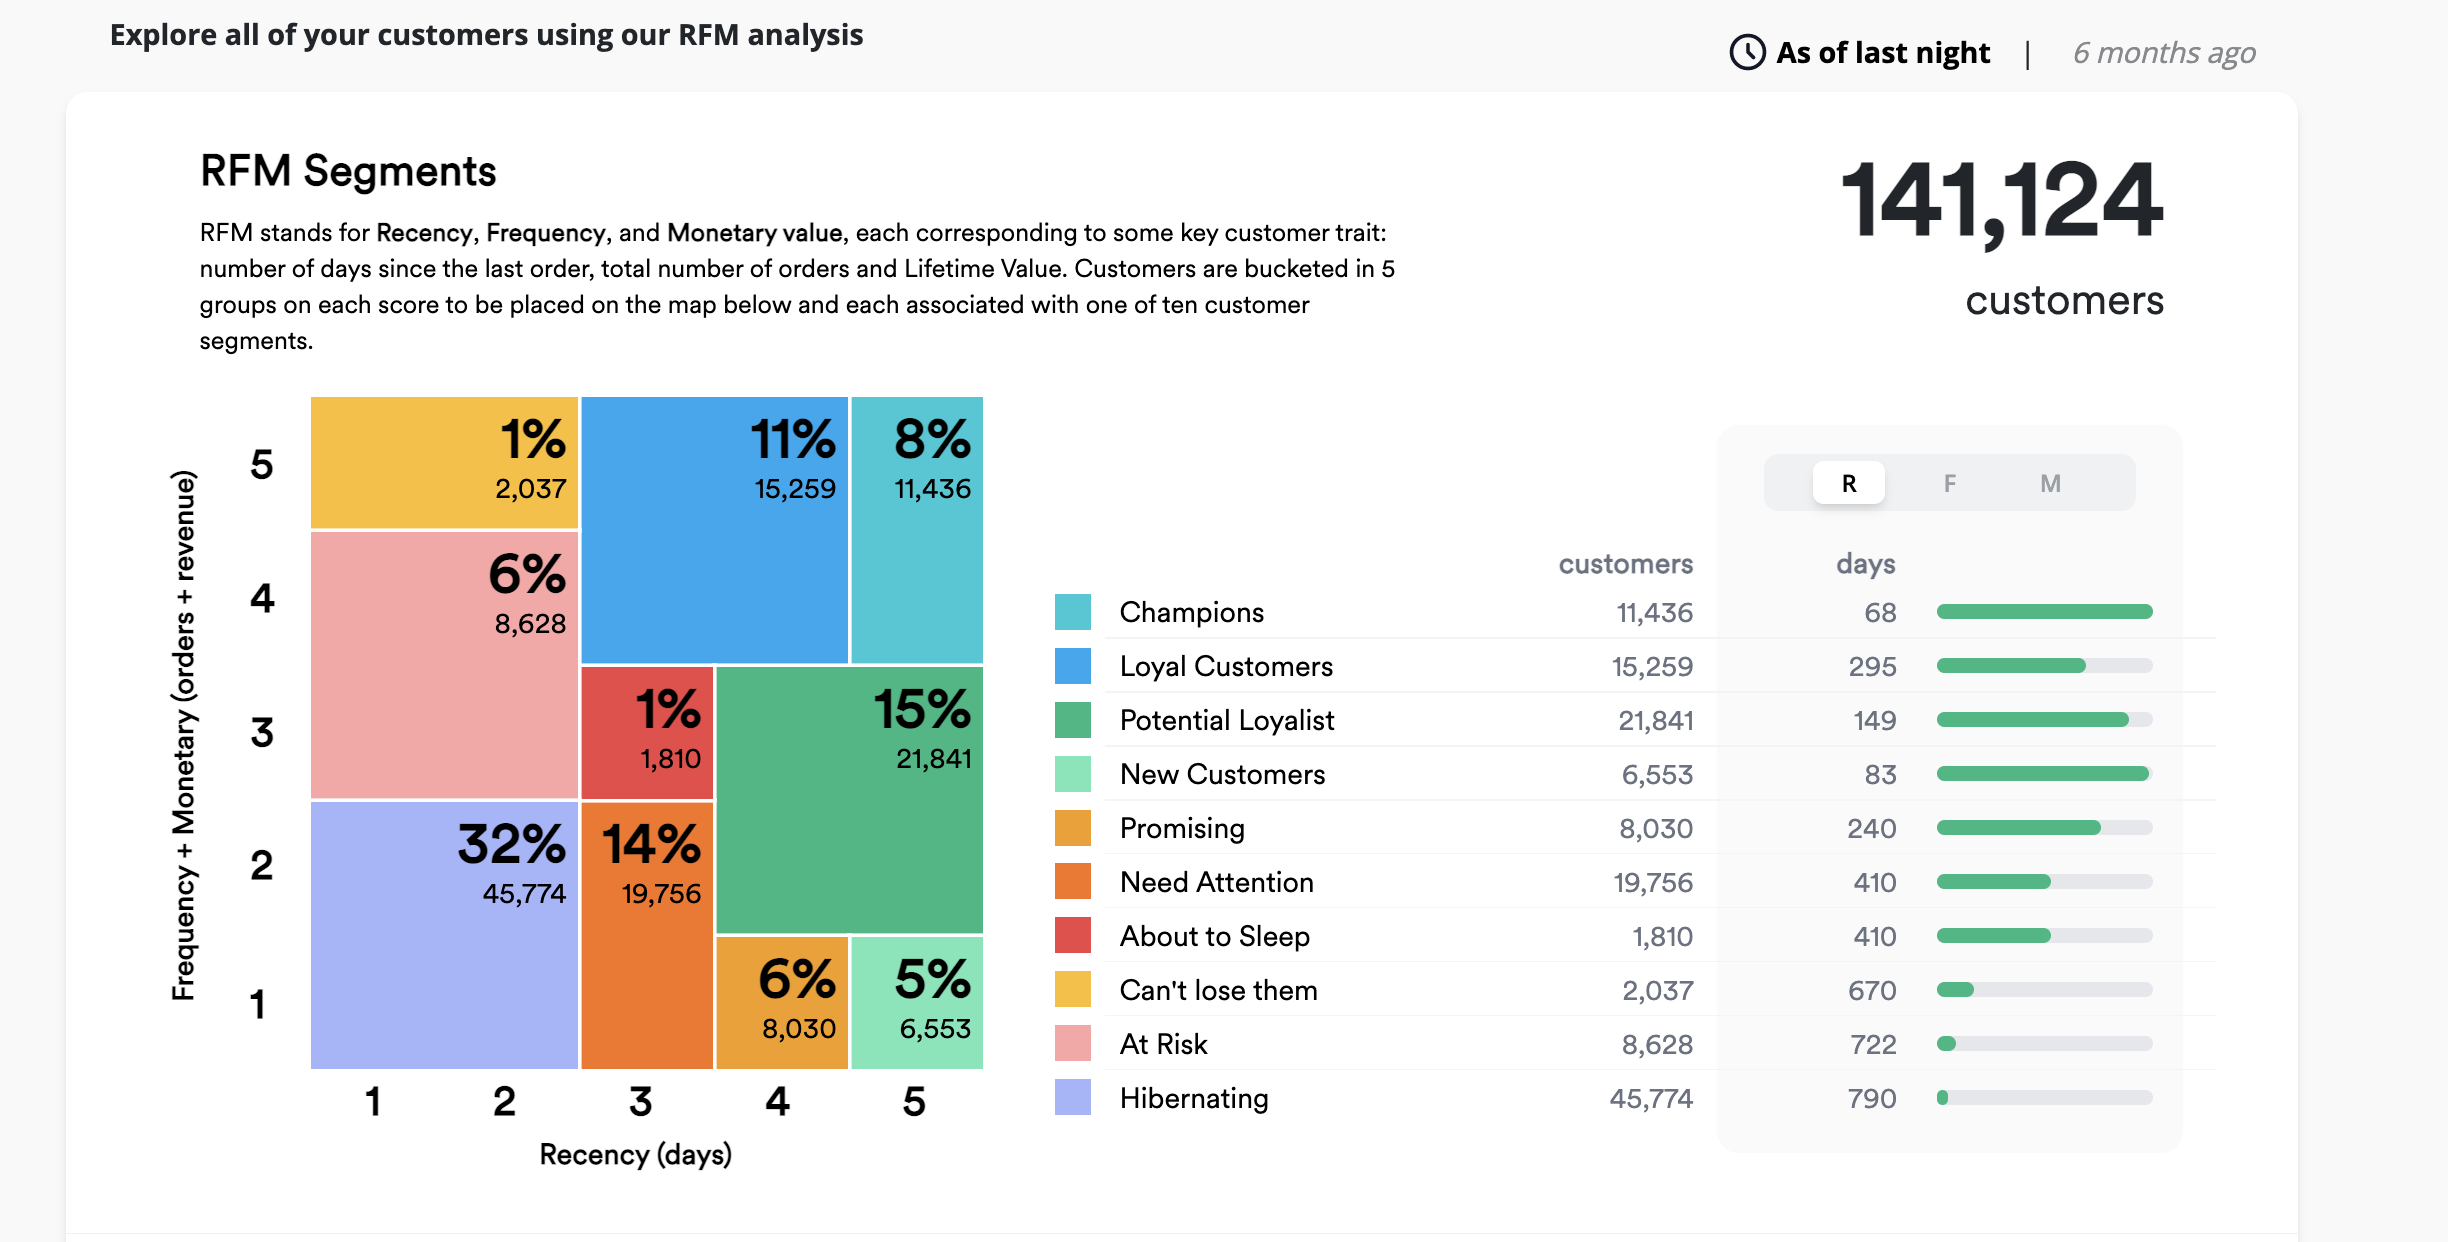The width and height of the screenshot is (2448, 1242).
Task: Click the Need Attention legend label
Action: (1216, 882)
